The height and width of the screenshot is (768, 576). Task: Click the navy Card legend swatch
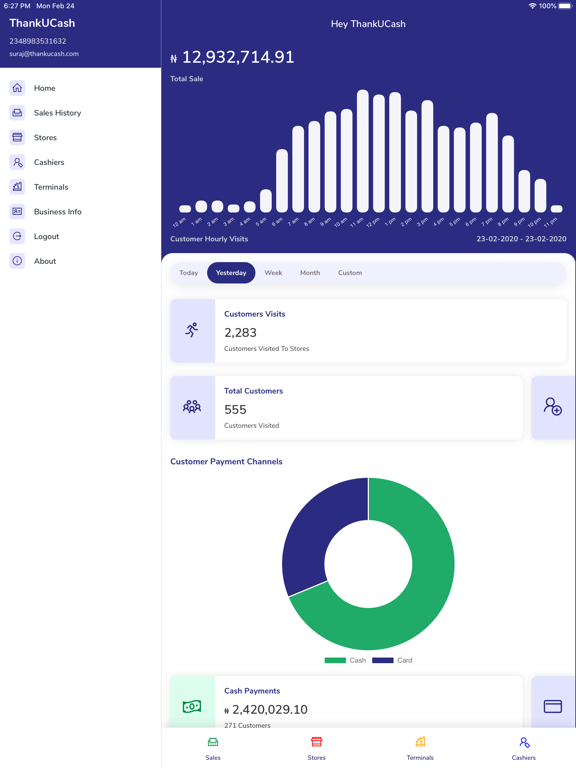[x=383, y=660]
